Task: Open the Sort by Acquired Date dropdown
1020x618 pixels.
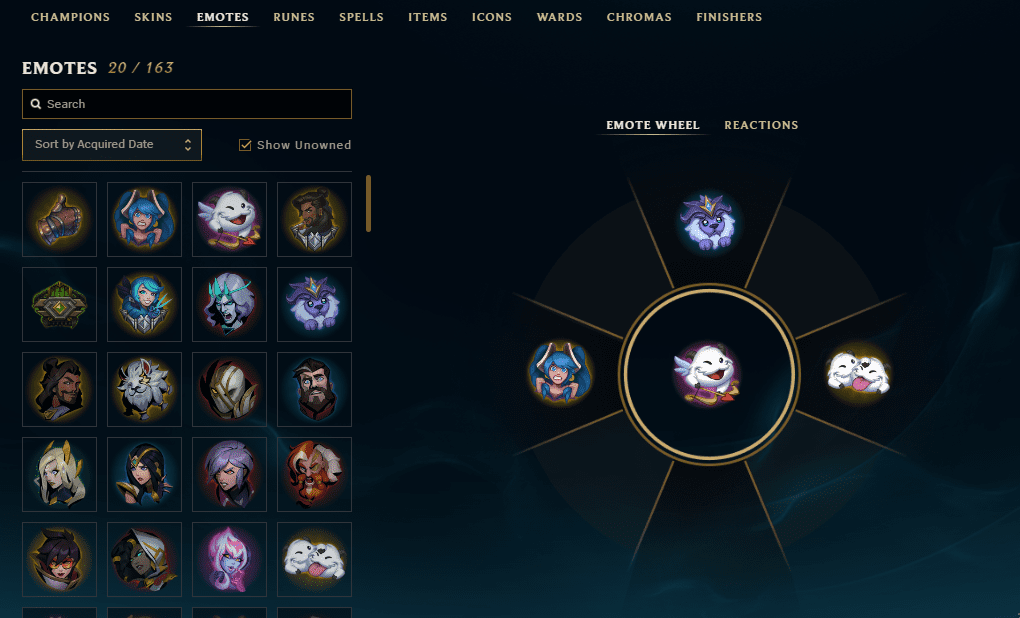Action: pos(112,144)
